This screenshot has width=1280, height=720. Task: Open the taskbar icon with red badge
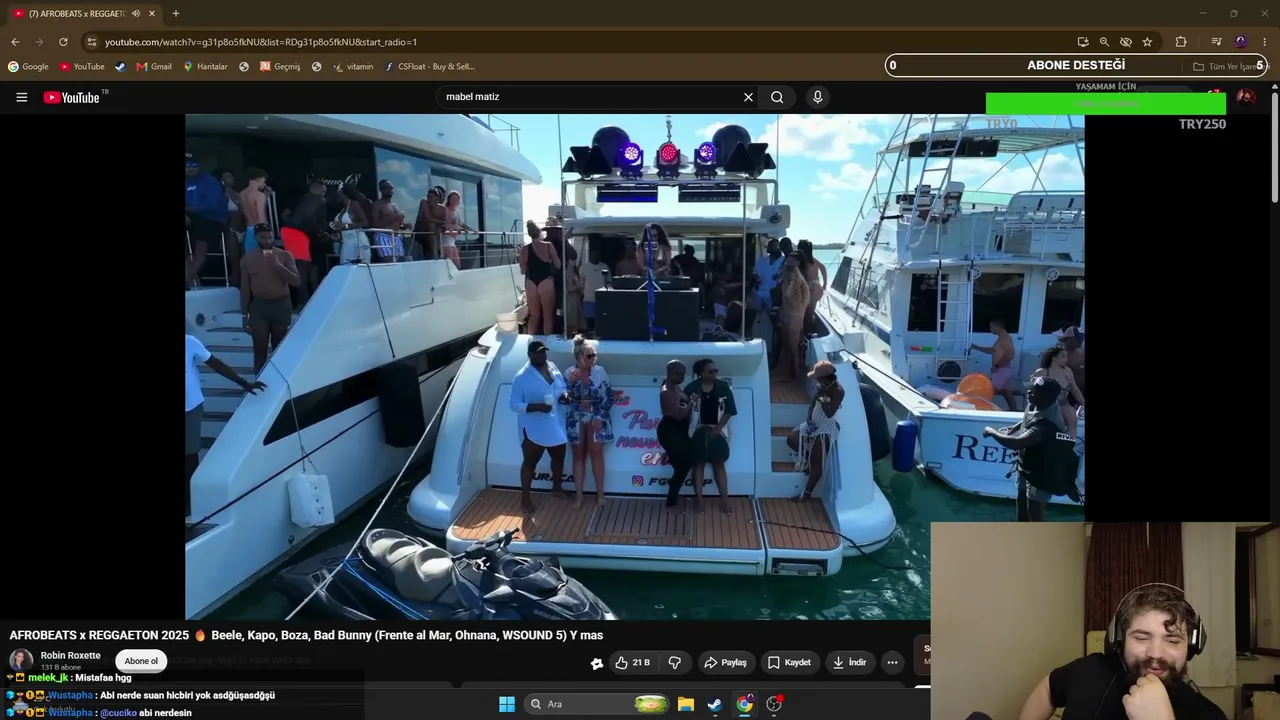tap(774, 704)
